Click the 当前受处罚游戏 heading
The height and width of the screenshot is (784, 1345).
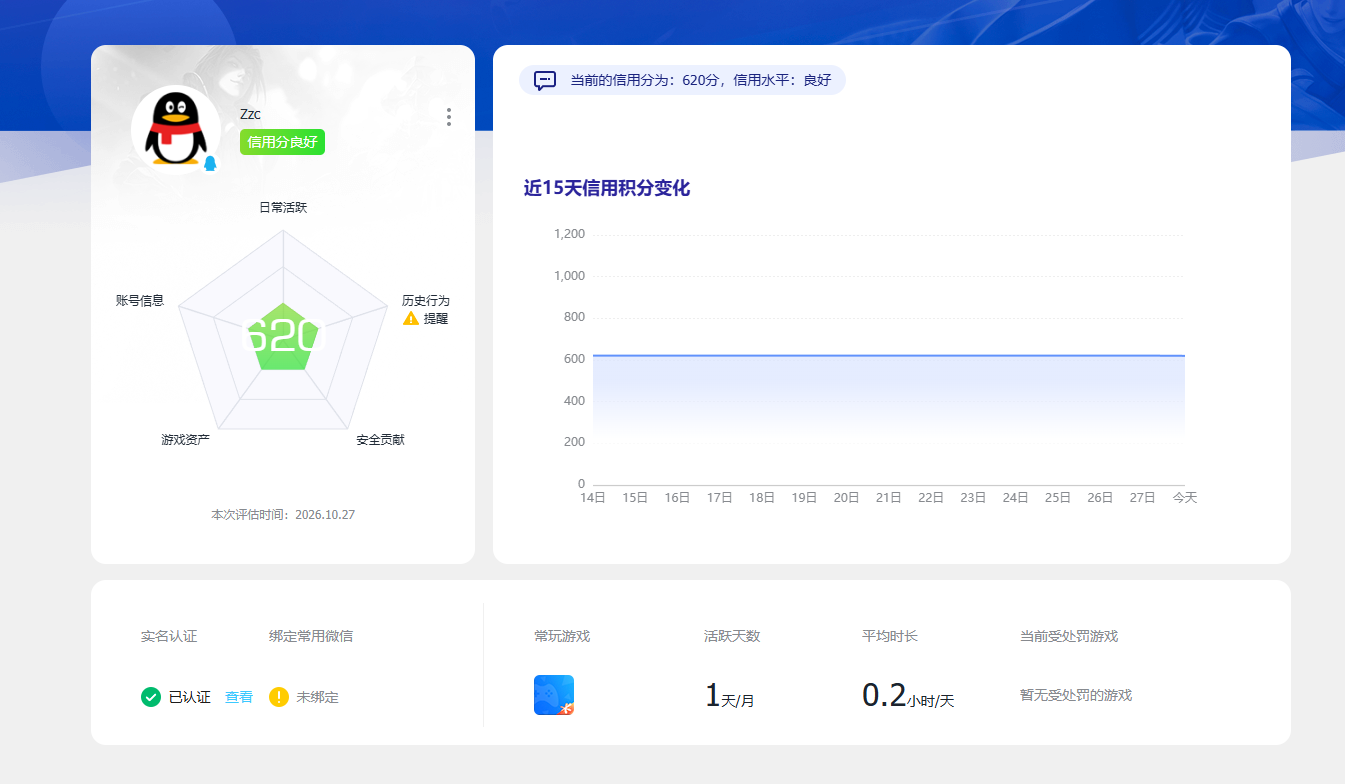tap(1069, 636)
